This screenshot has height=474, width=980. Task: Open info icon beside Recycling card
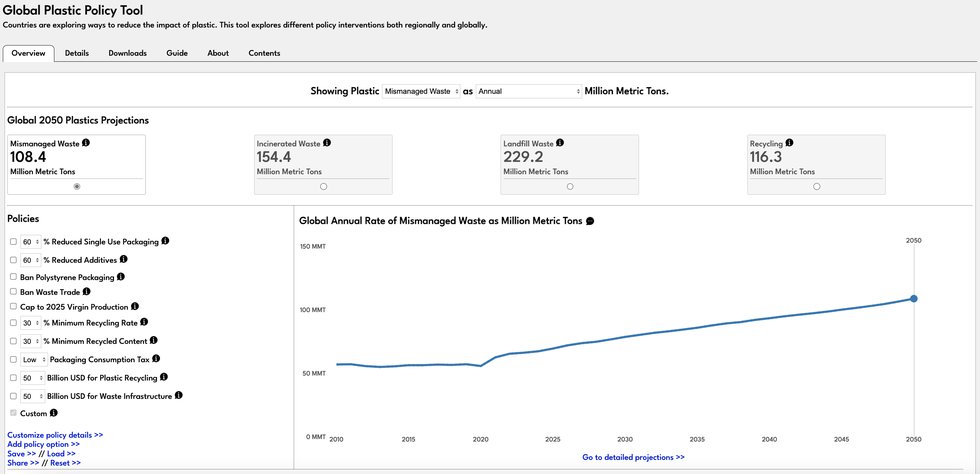789,143
